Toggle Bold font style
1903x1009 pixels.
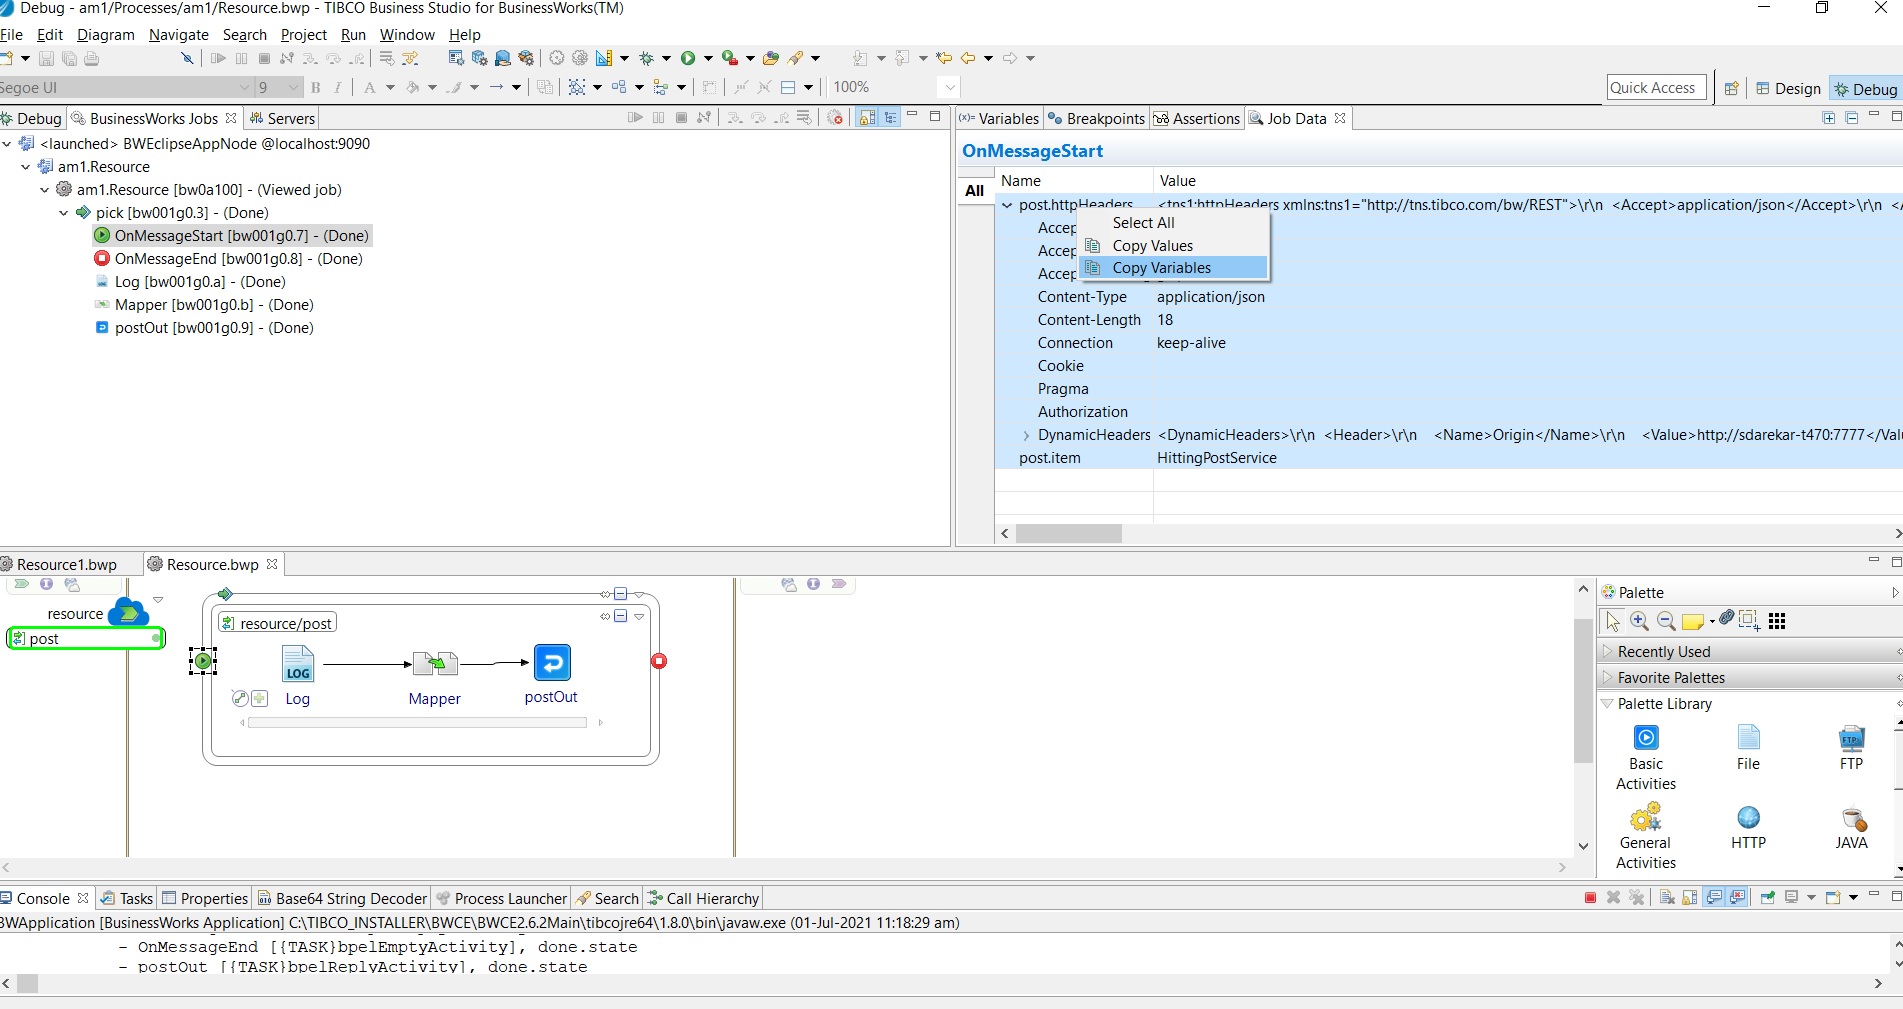(x=316, y=88)
